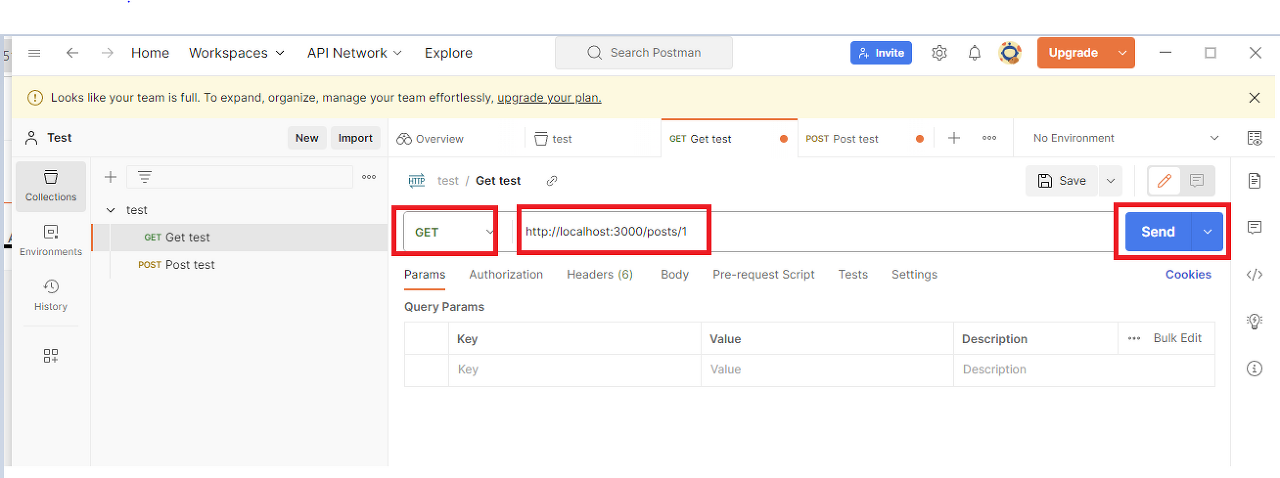This screenshot has width=1280, height=478.
Task: Open the Code snippet icon
Action: coord(1255,275)
